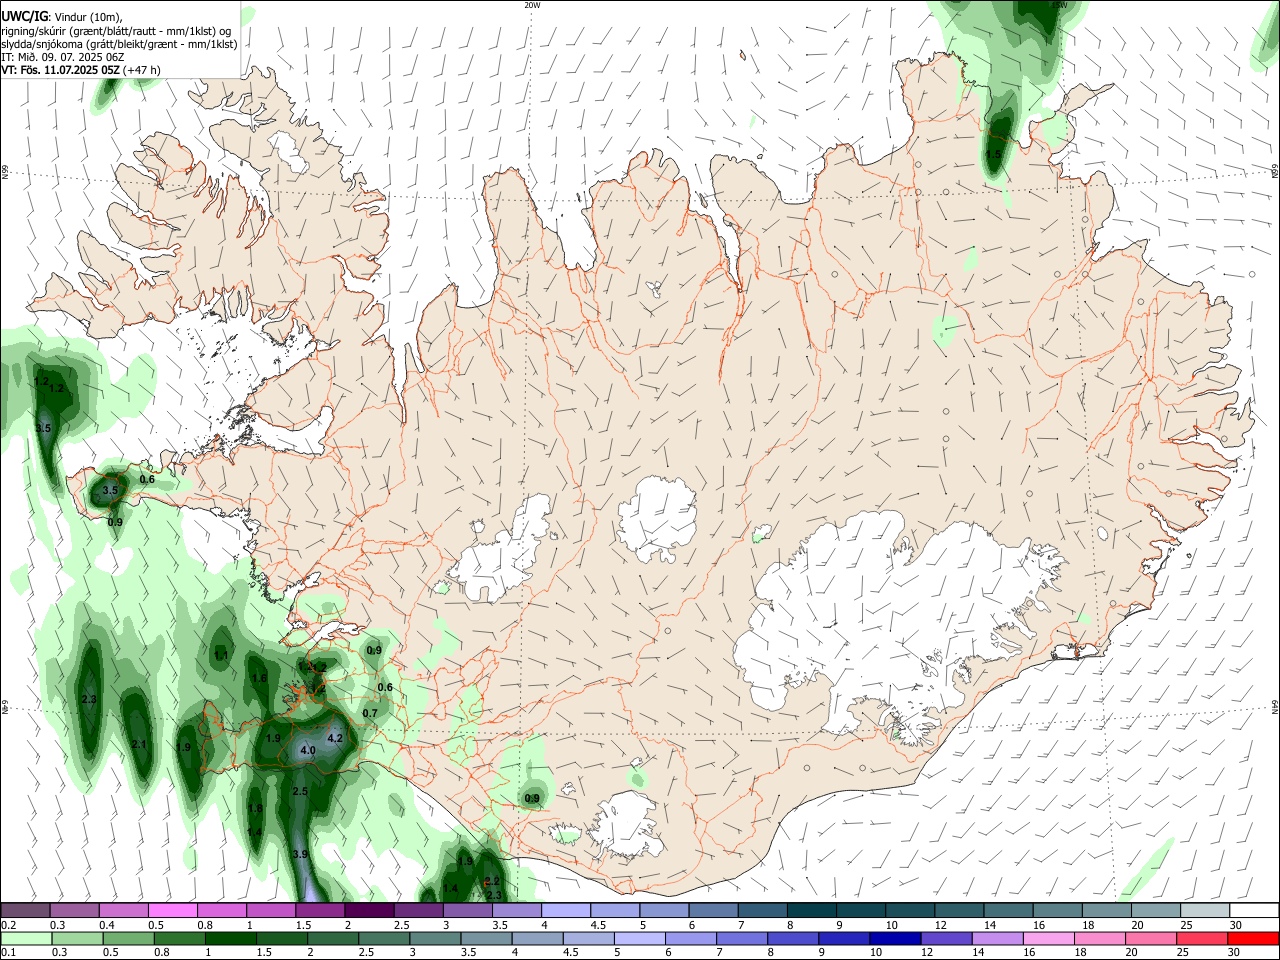Click the UWC/IG title text
The image size is (1280, 960).
pos(24,16)
